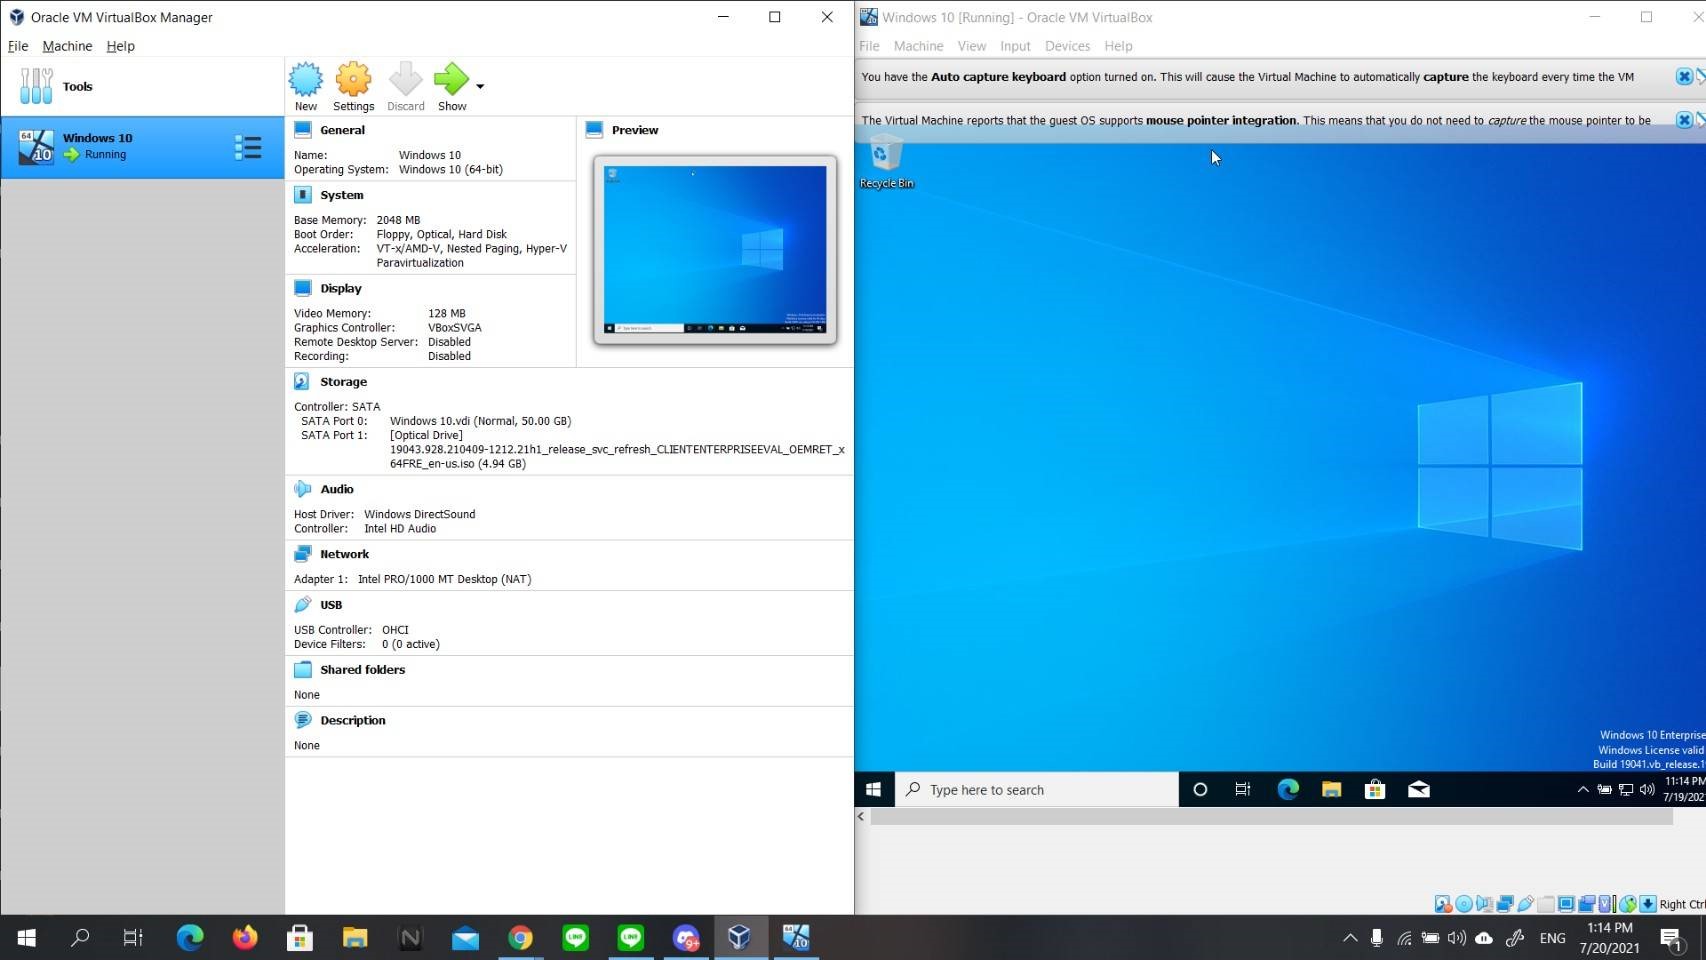Viewport: 1706px width, 960px height.
Task: Open the guest Windows Start button
Action: pyautogui.click(x=873, y=790)
